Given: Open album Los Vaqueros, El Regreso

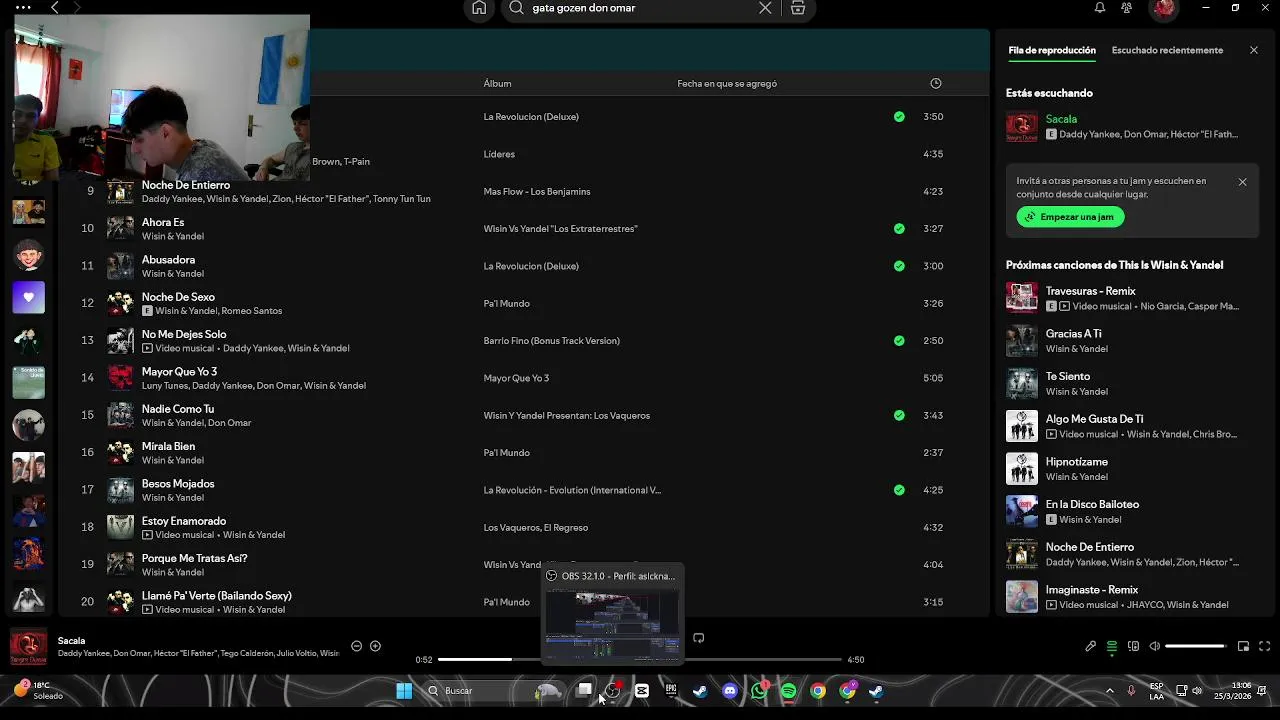Looking at the screenshot, I should click(x=535, y=527).
